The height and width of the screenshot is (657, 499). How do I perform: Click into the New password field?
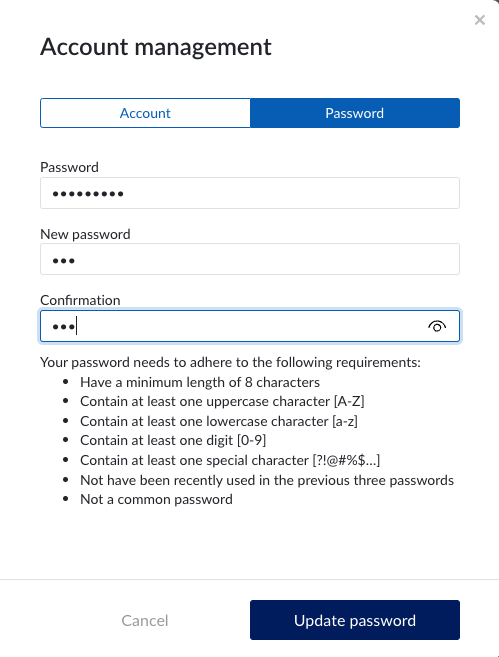pos(250,259)
